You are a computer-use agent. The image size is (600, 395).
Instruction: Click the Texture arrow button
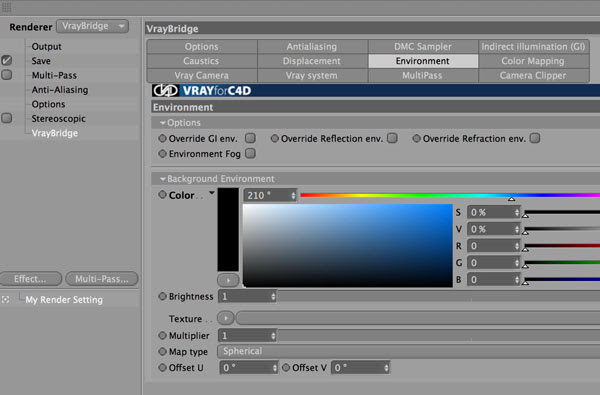225,318
